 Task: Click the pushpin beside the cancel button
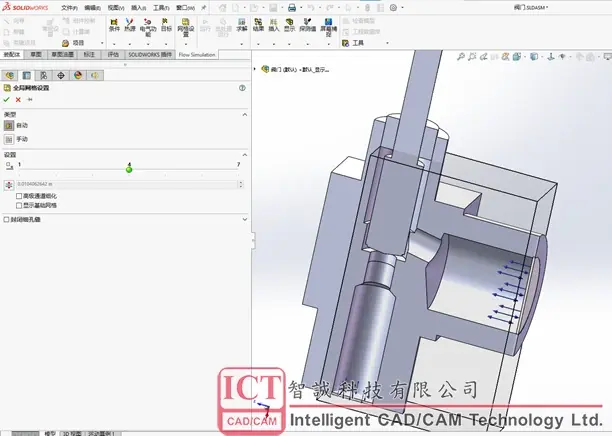coord(30,100)
